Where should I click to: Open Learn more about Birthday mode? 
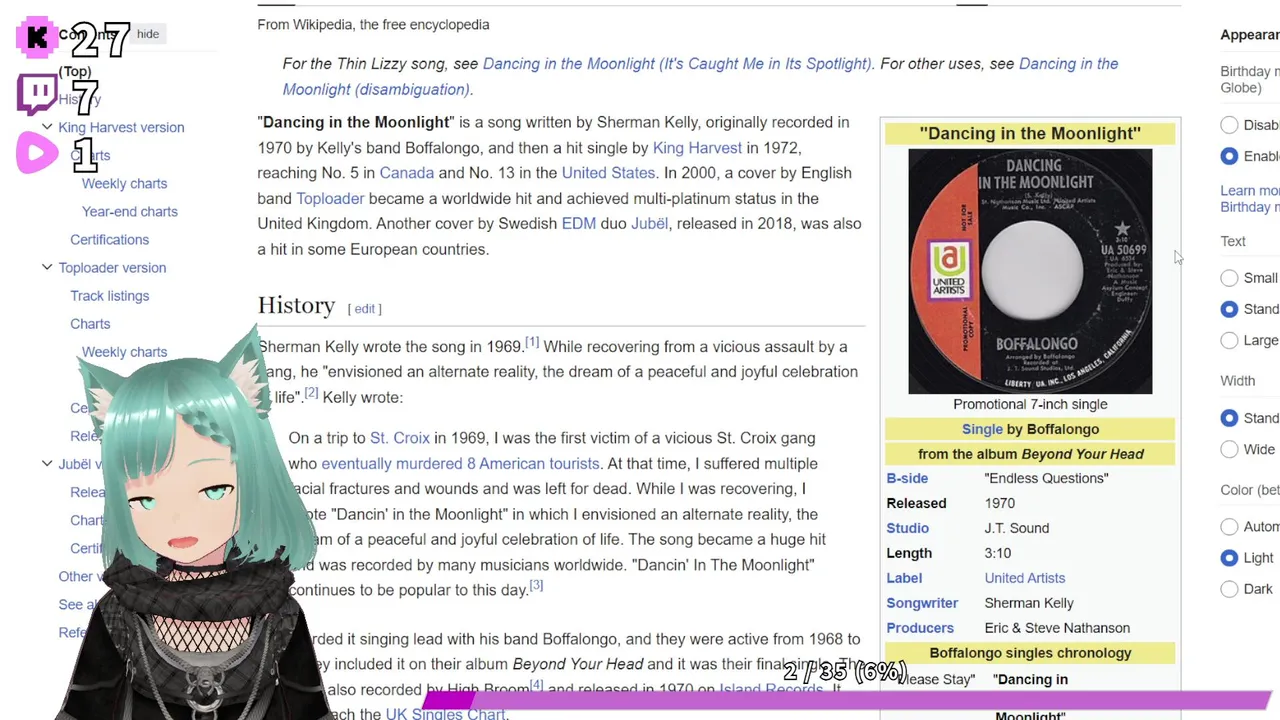pos(1250,199)
